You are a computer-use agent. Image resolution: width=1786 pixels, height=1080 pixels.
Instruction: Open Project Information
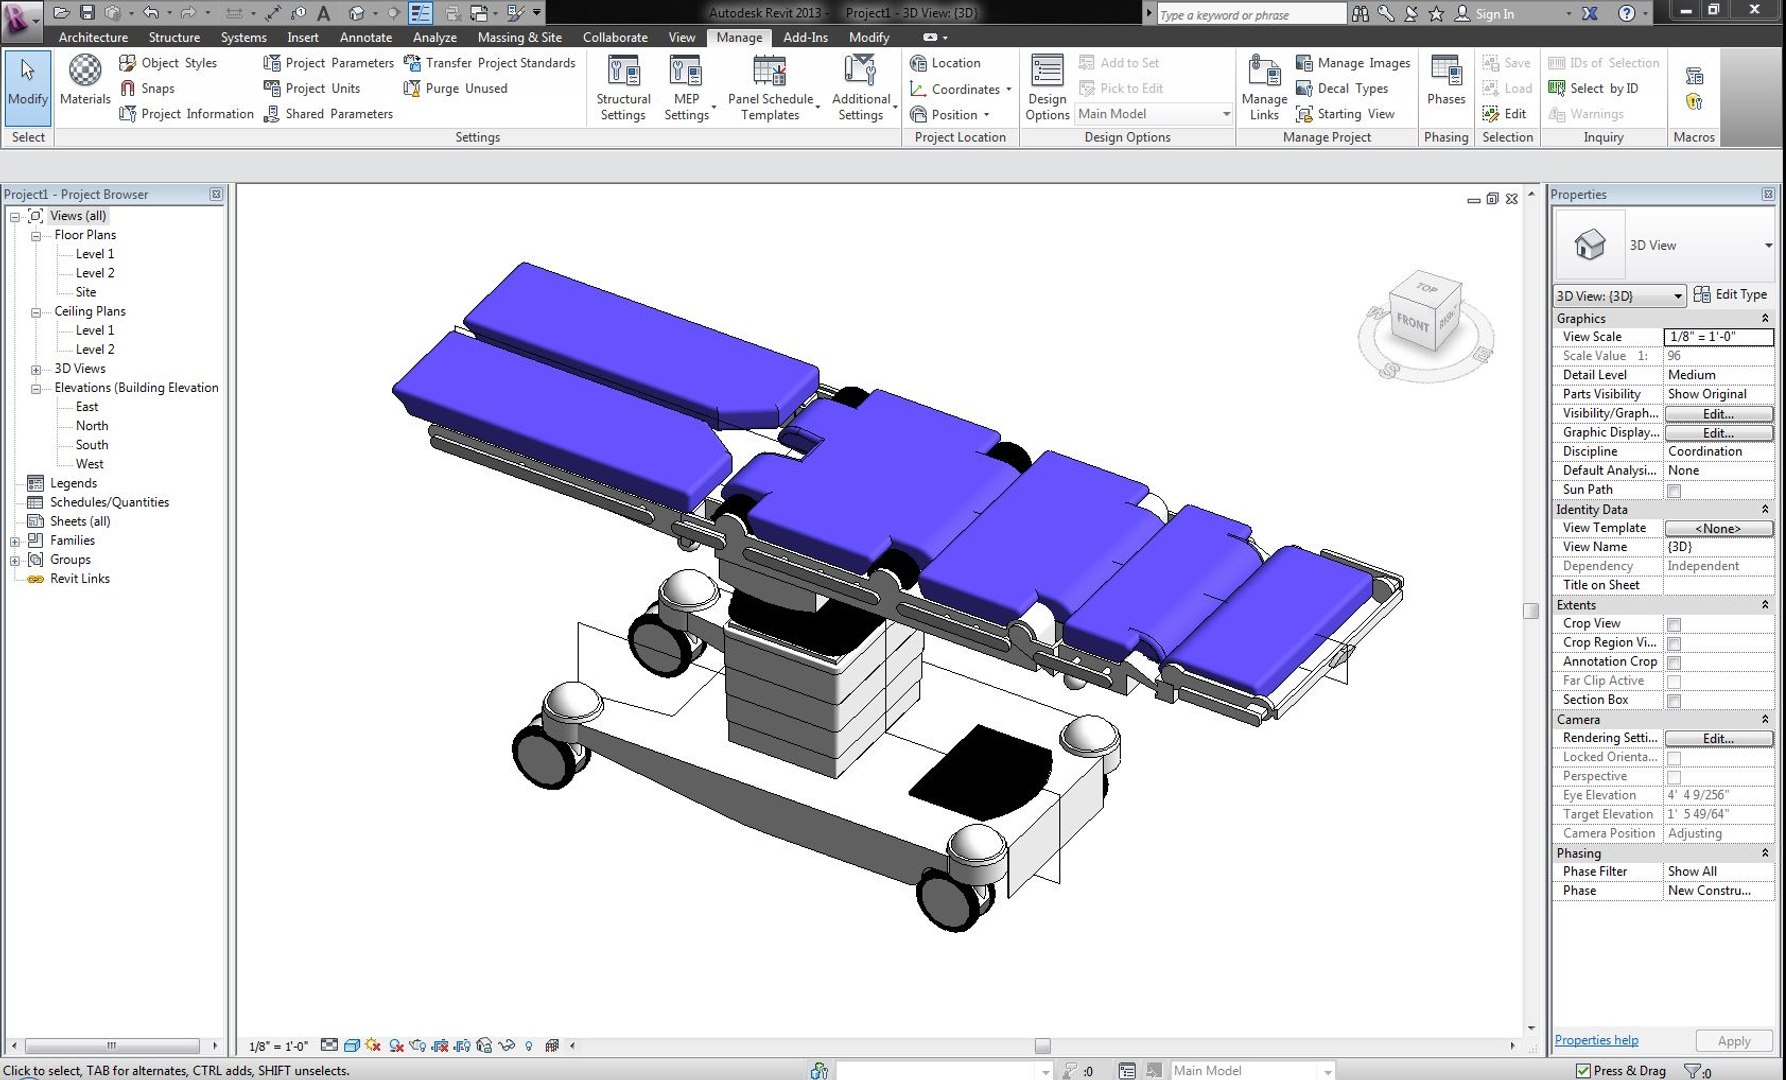pyautogui.click(x=186, y=114)
